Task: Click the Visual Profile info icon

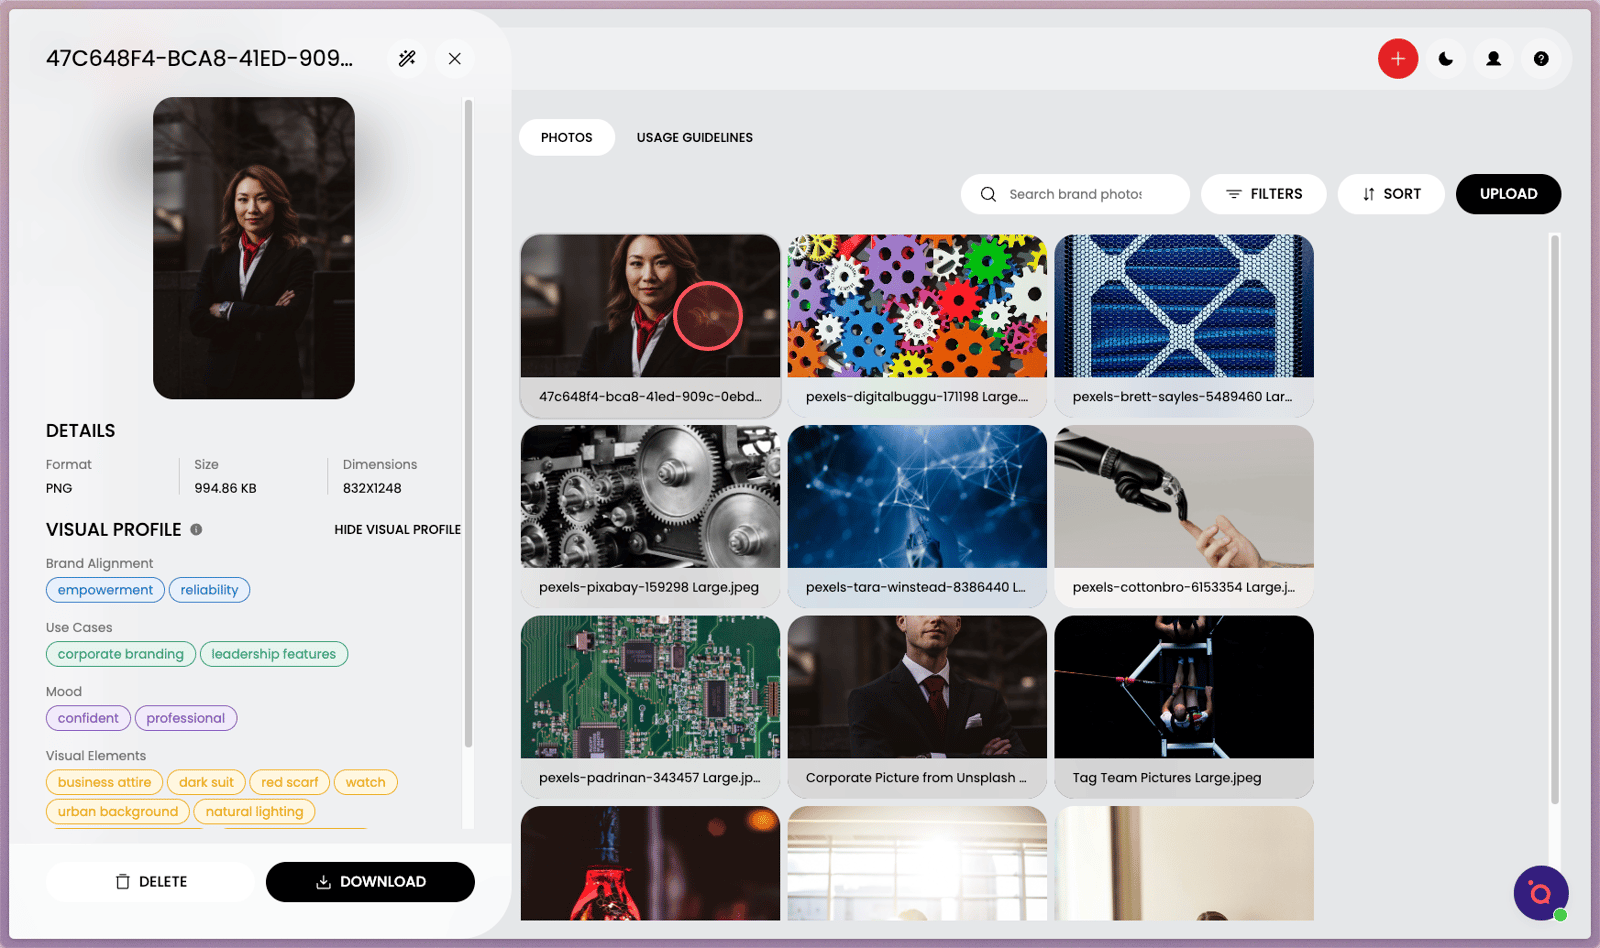Action: point(196,530)
